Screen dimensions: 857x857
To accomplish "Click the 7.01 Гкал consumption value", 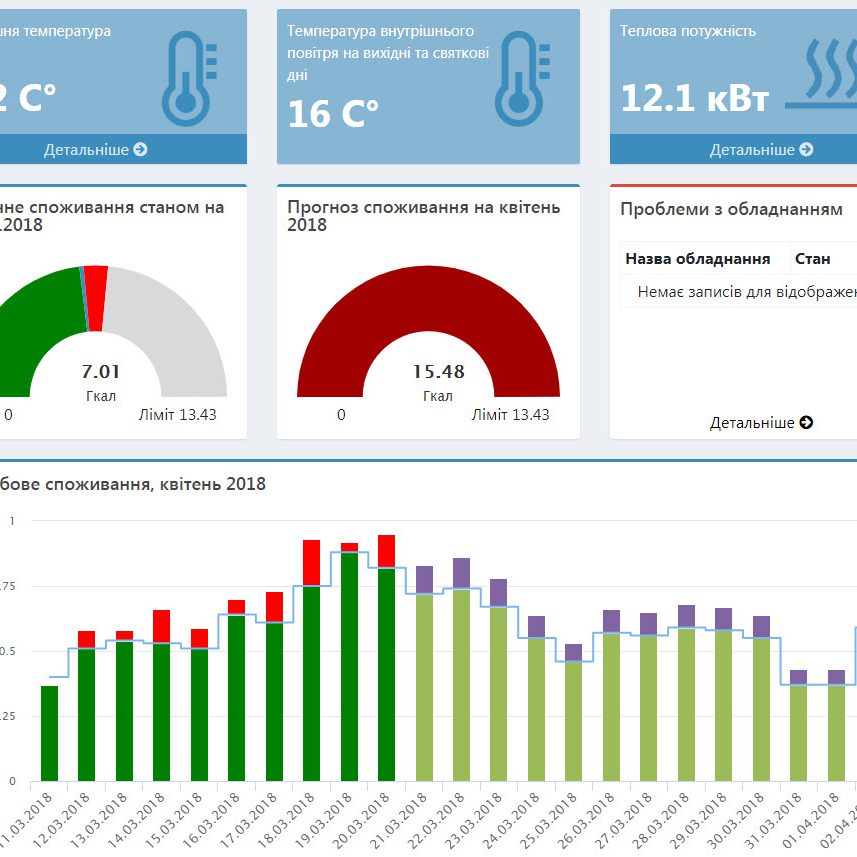I will click(x=100, y=371).
